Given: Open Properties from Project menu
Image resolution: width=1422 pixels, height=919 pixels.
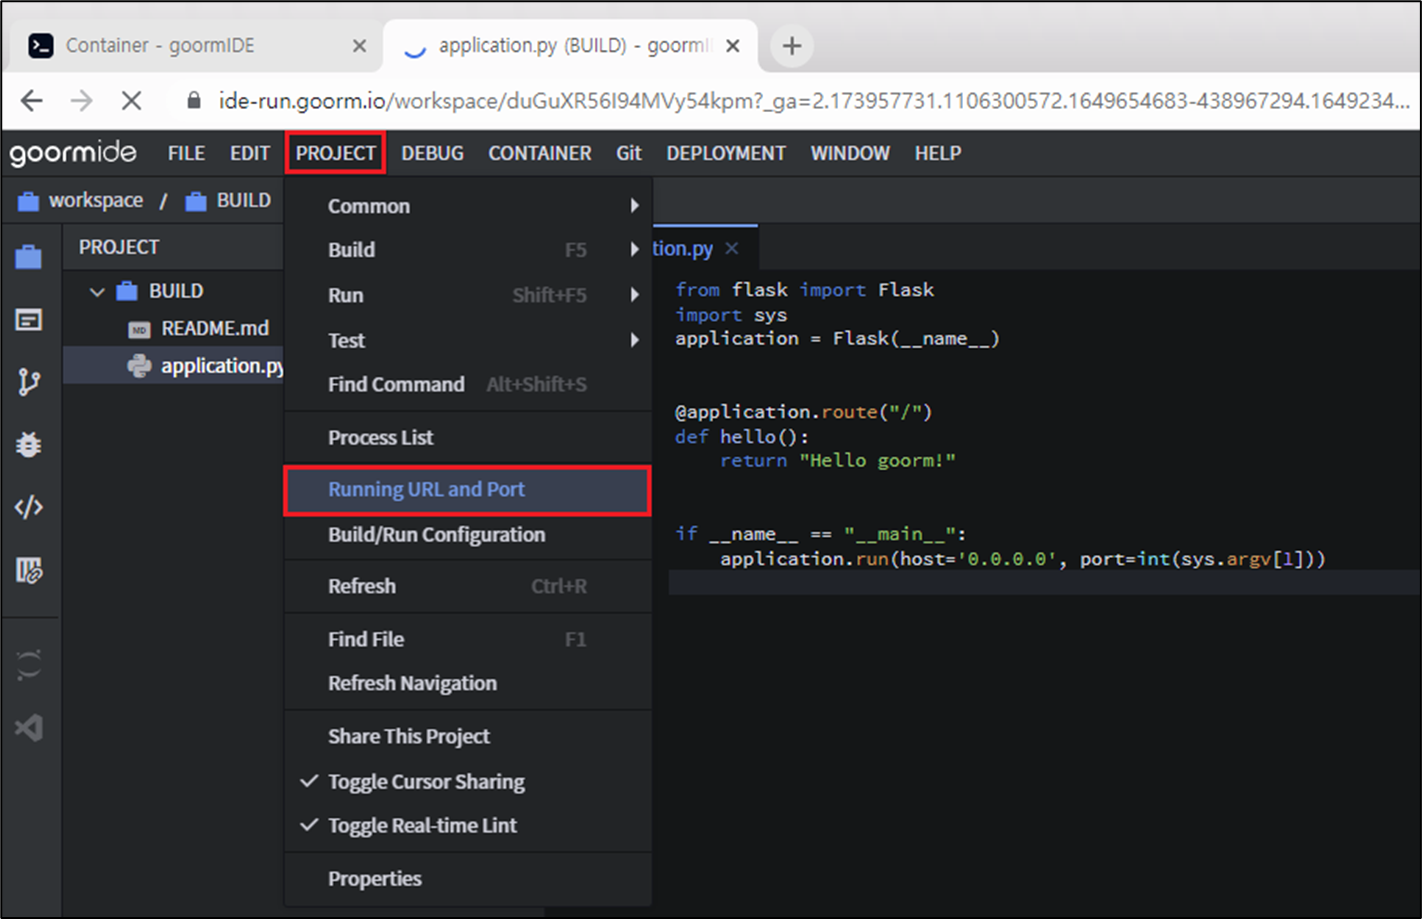Looking at the screenshot, I should tap(468, 878).
